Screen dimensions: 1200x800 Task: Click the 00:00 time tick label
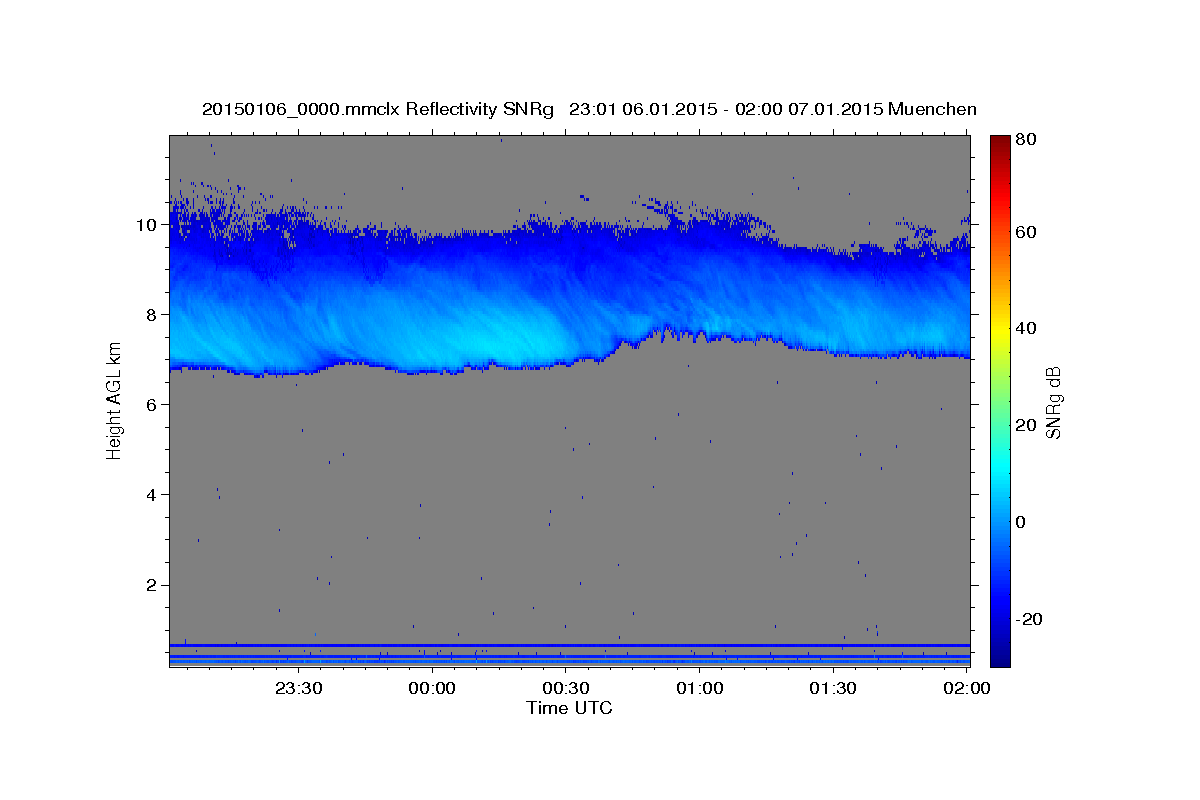click(x=432, y=688)
